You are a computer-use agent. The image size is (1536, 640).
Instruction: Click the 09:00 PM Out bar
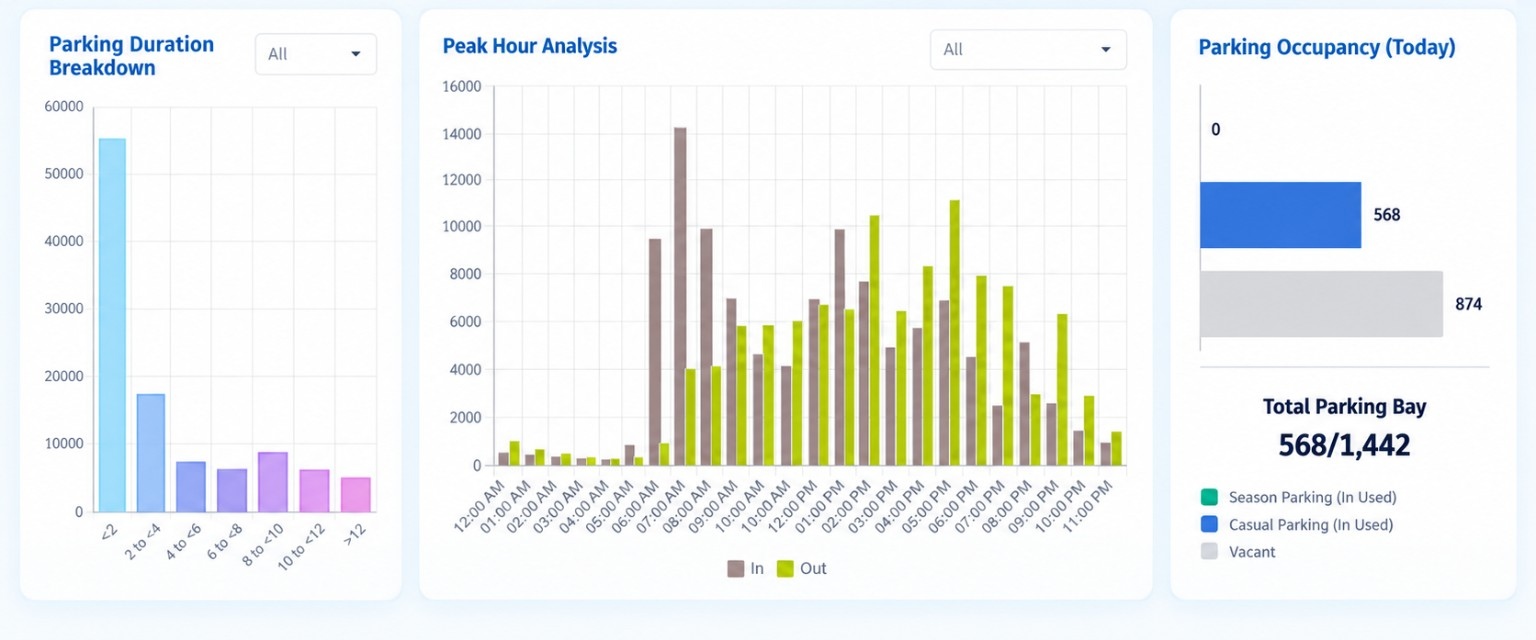tap(1063, 390)
